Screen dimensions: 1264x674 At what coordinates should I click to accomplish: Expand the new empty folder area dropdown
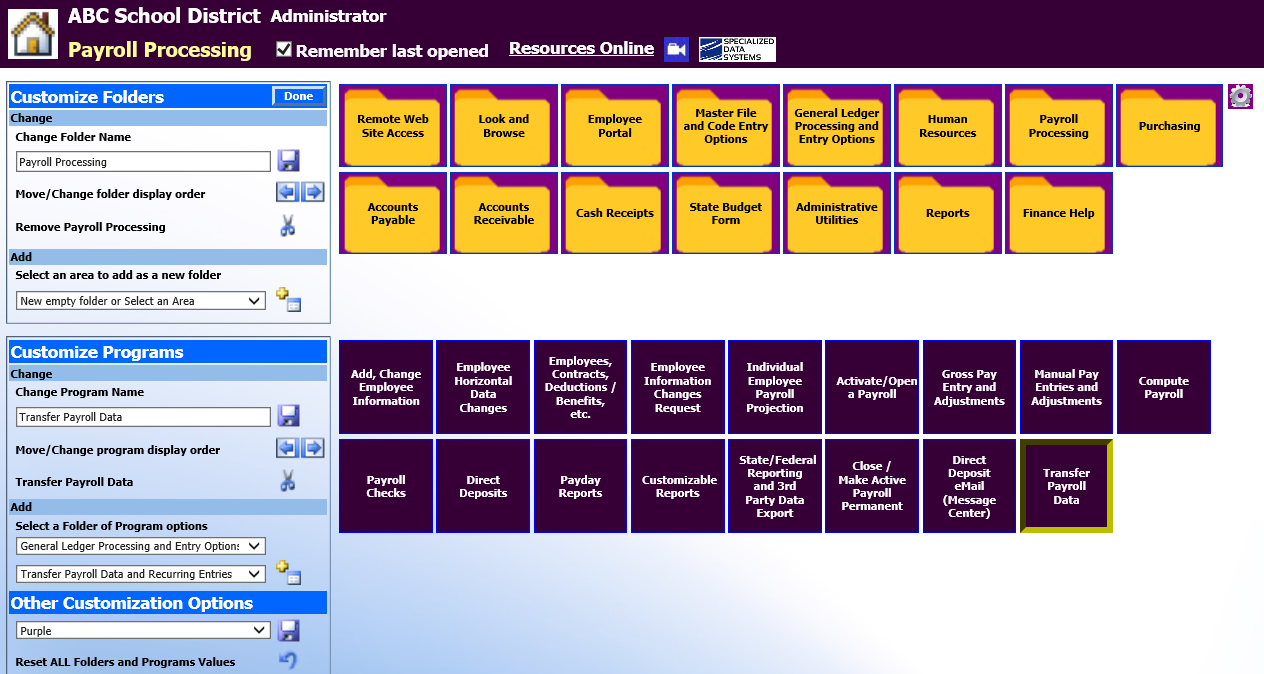tap(141, 301)
